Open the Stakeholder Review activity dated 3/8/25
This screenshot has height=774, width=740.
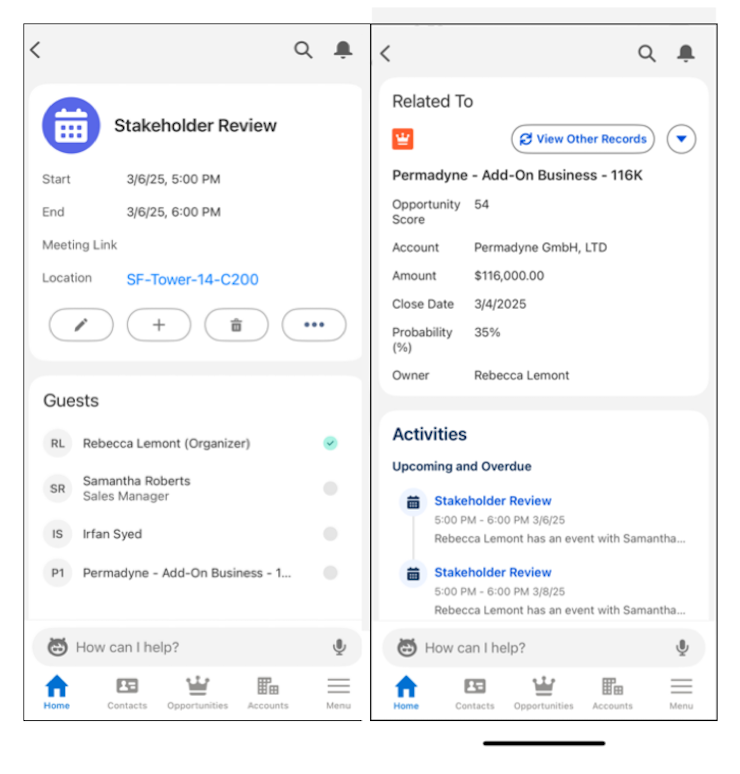(492, 572)
